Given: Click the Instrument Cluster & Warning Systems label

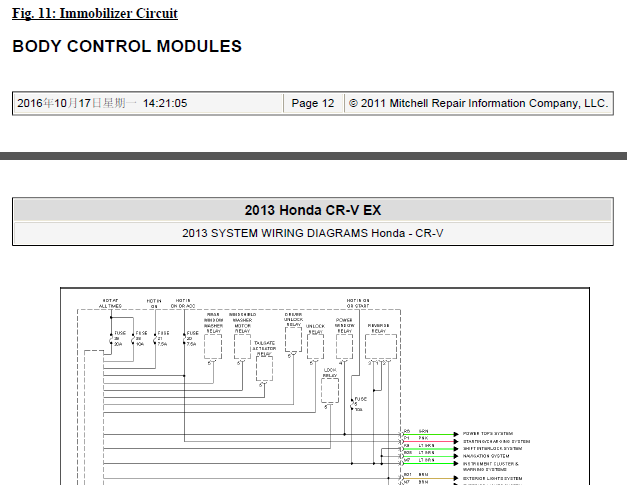Looking at the screenshot, I should tap(491, 467).
